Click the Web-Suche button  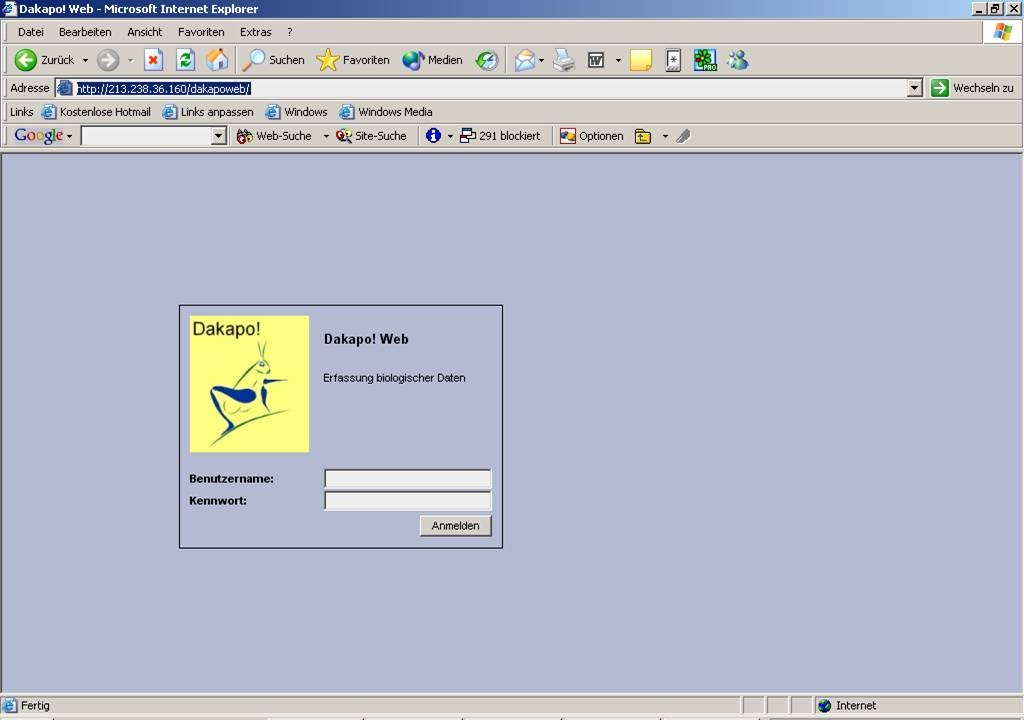[x=274, y=136]
